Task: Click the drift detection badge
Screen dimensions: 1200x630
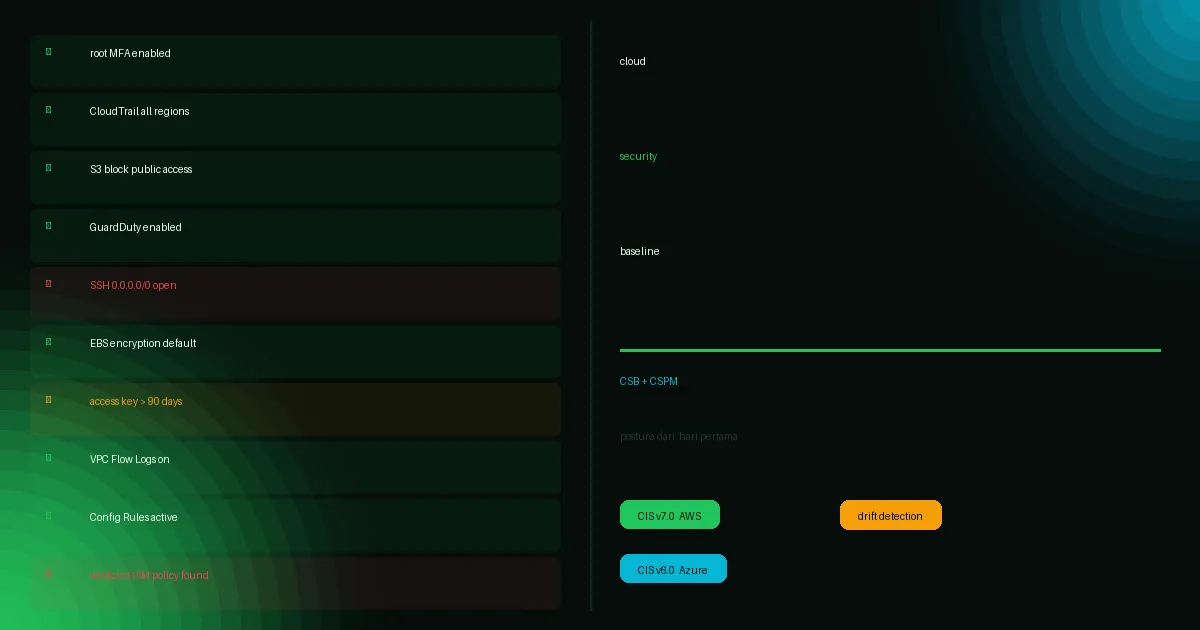Action: tap(891, 515)
